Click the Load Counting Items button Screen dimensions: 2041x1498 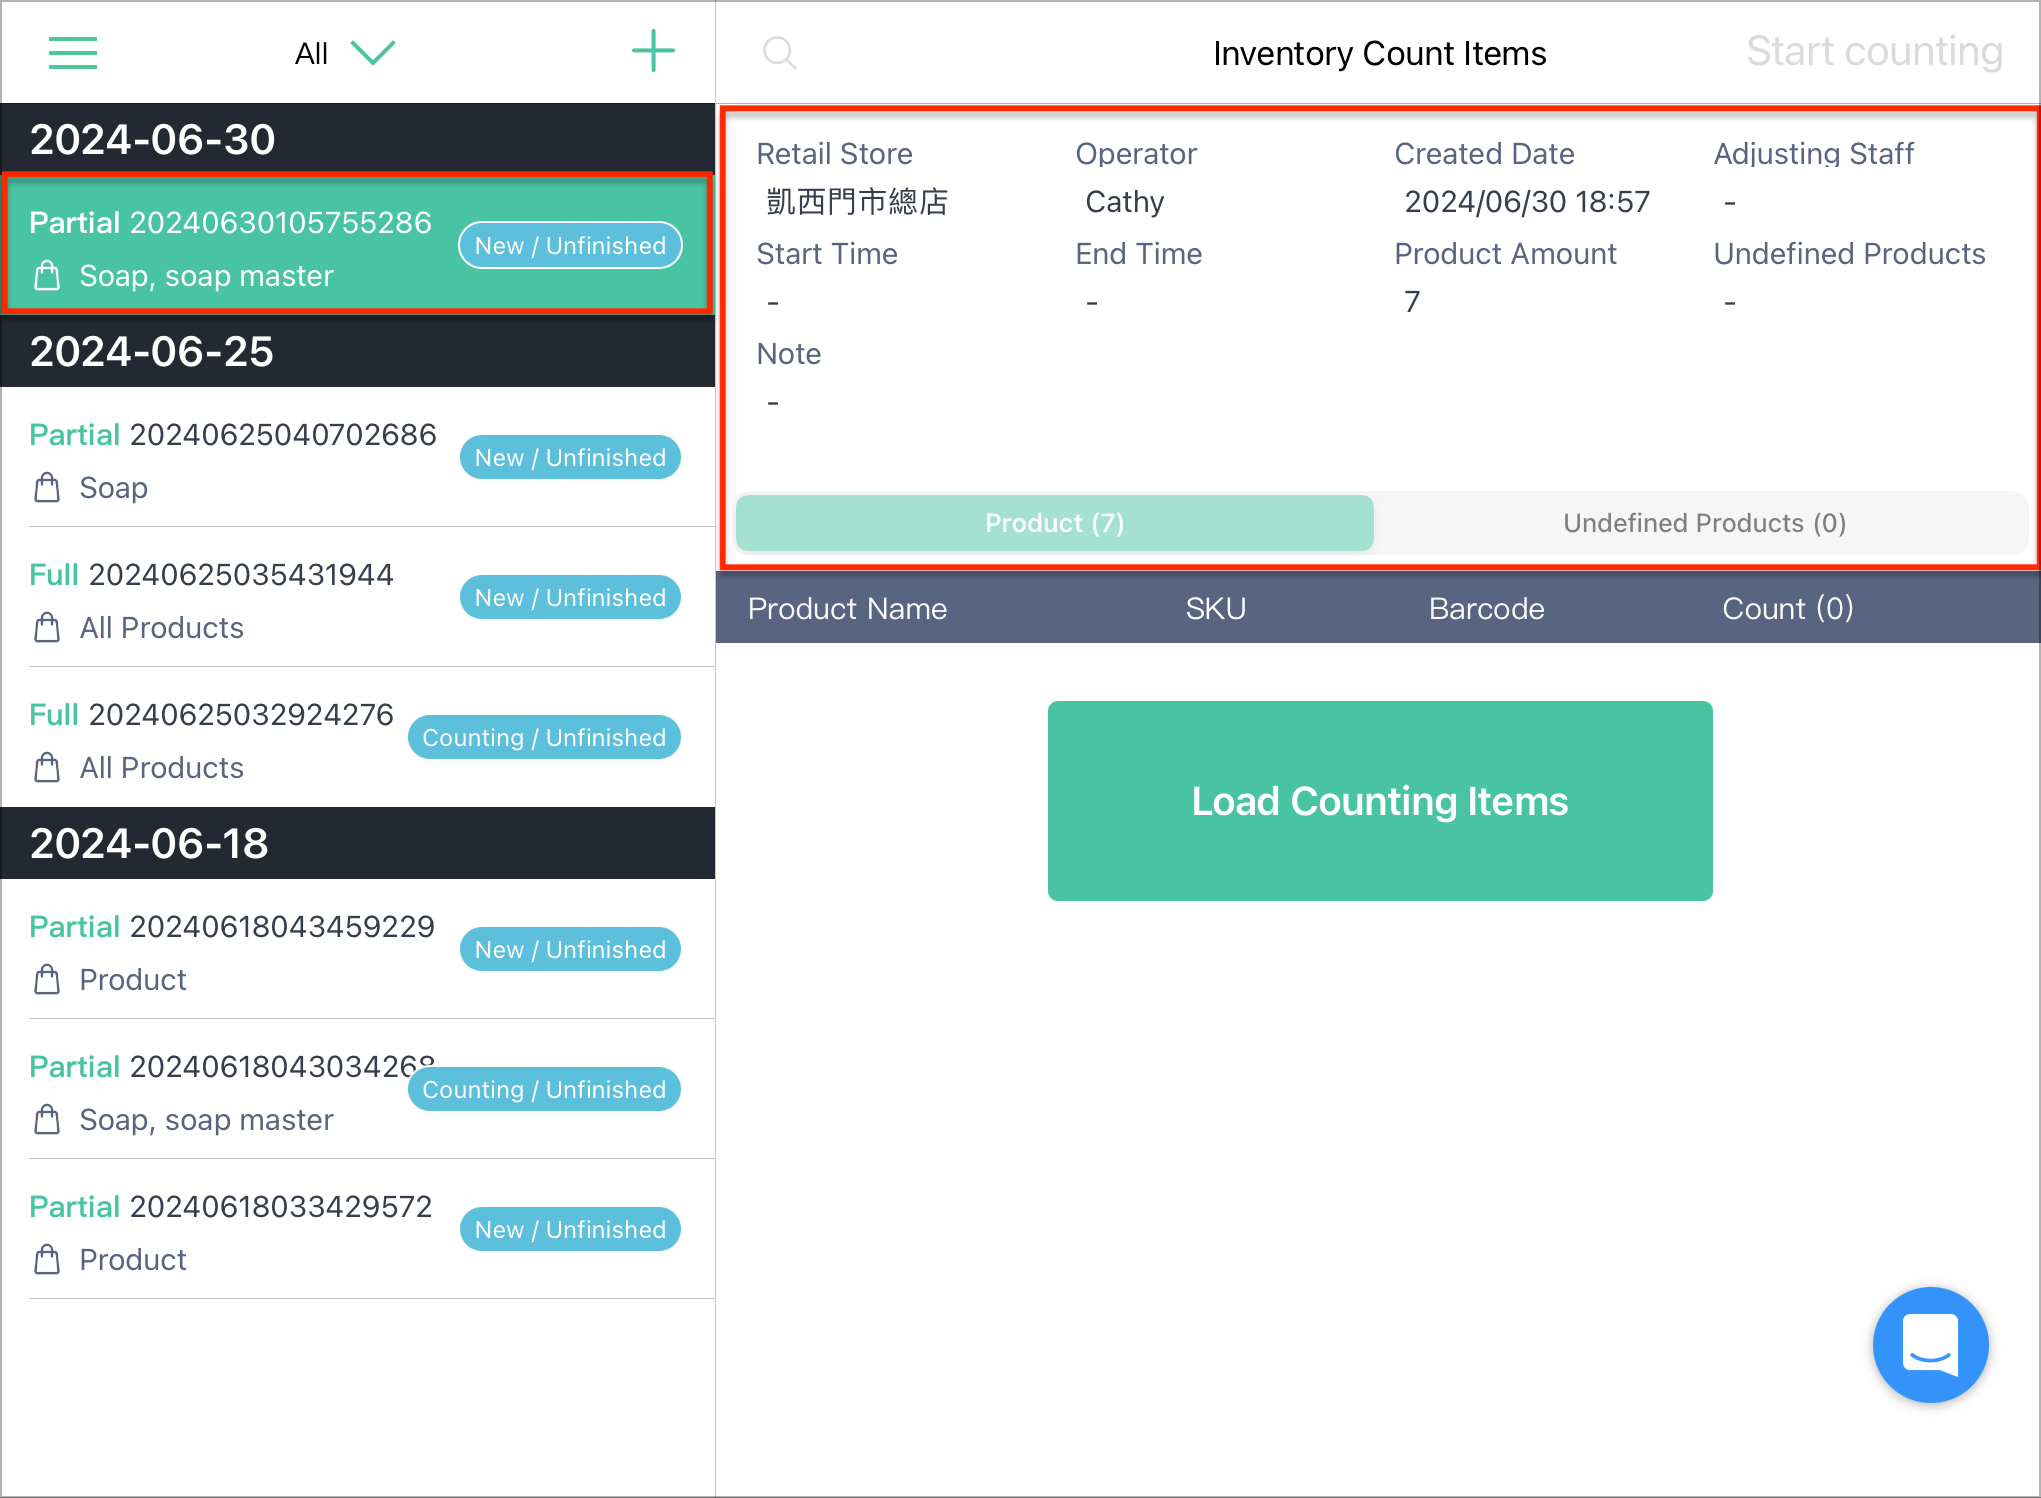(x=1380, y=801)
